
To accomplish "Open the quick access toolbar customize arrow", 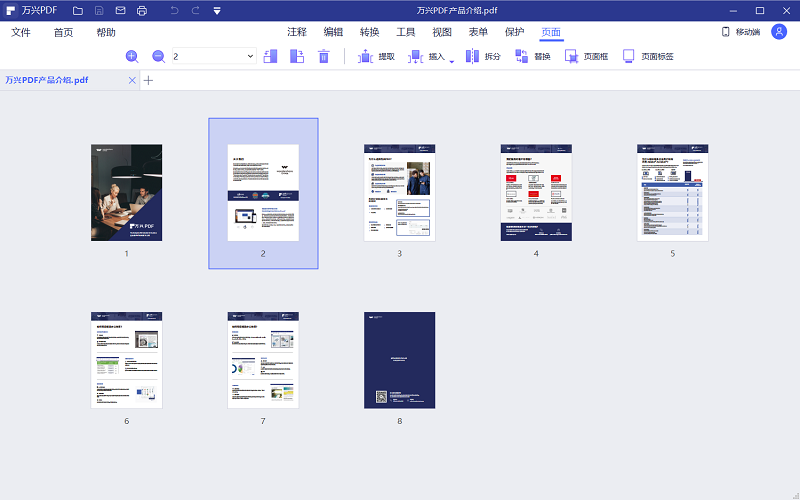I will [x=217, y=10].
